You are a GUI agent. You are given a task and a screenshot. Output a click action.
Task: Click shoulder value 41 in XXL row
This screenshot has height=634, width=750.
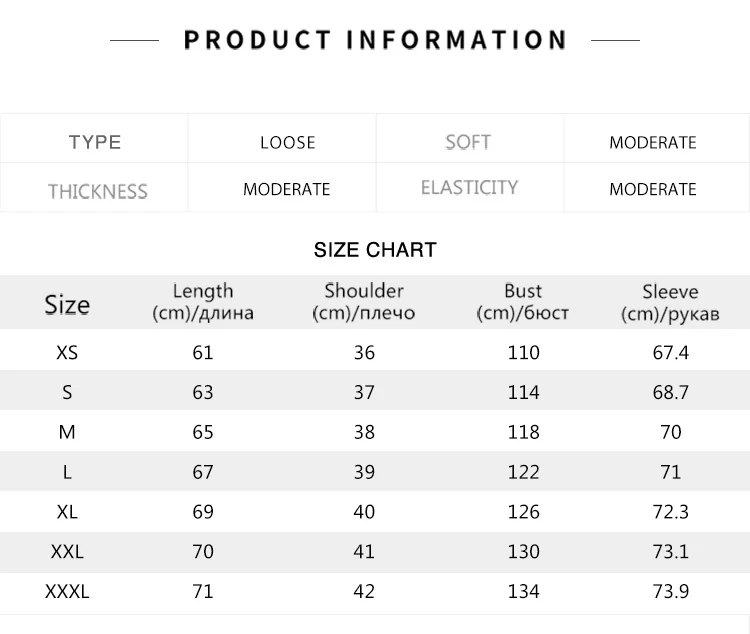[x=364, y=552]
